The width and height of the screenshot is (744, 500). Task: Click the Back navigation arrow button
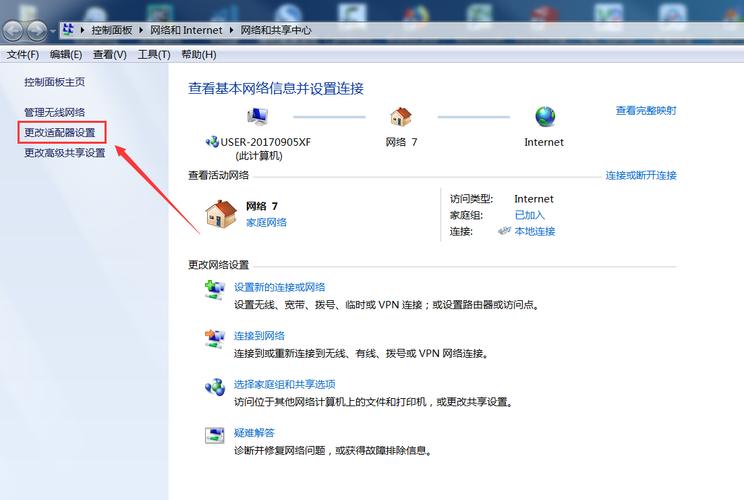[13, 31]
